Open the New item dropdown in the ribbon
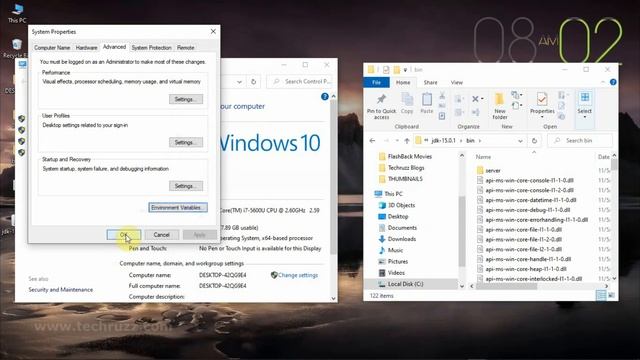The image size is (640, 360). click(517, 95)
